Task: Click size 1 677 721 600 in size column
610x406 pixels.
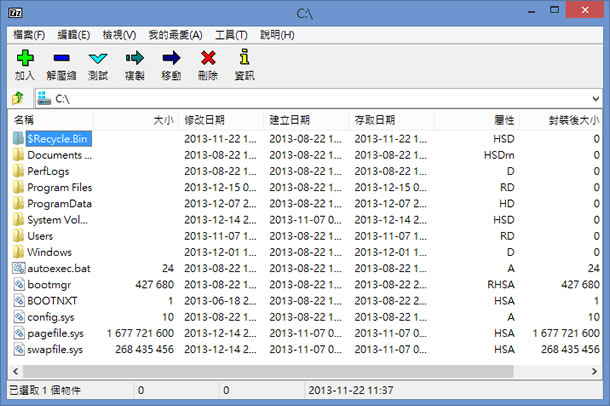Action: pyautogui.click(x=140, y=333)
